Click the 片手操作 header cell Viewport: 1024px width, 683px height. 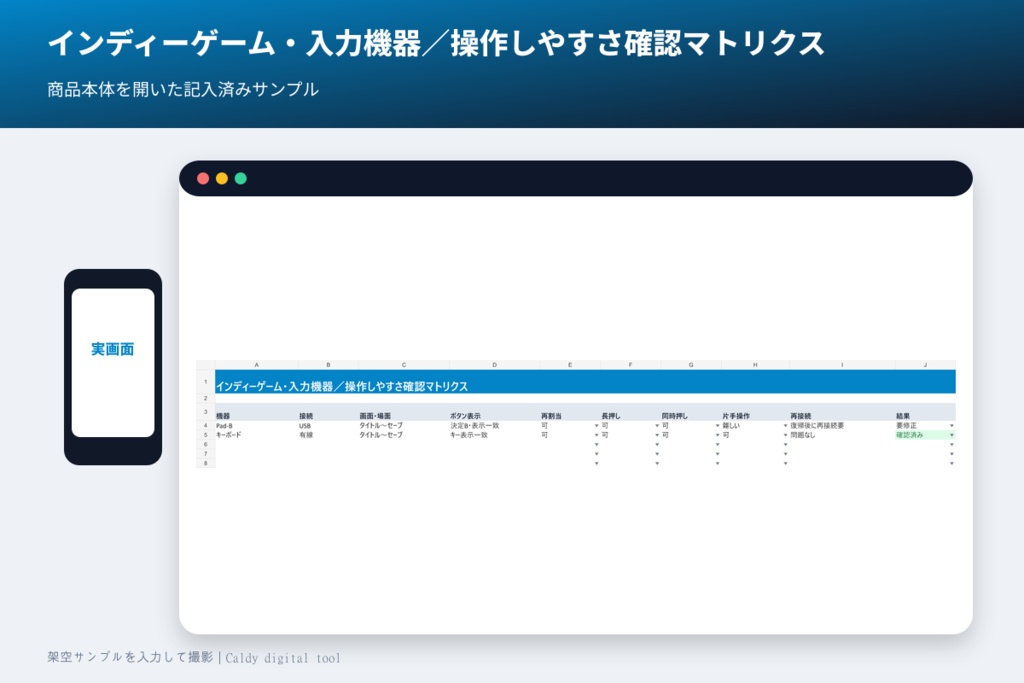(756, 413)
